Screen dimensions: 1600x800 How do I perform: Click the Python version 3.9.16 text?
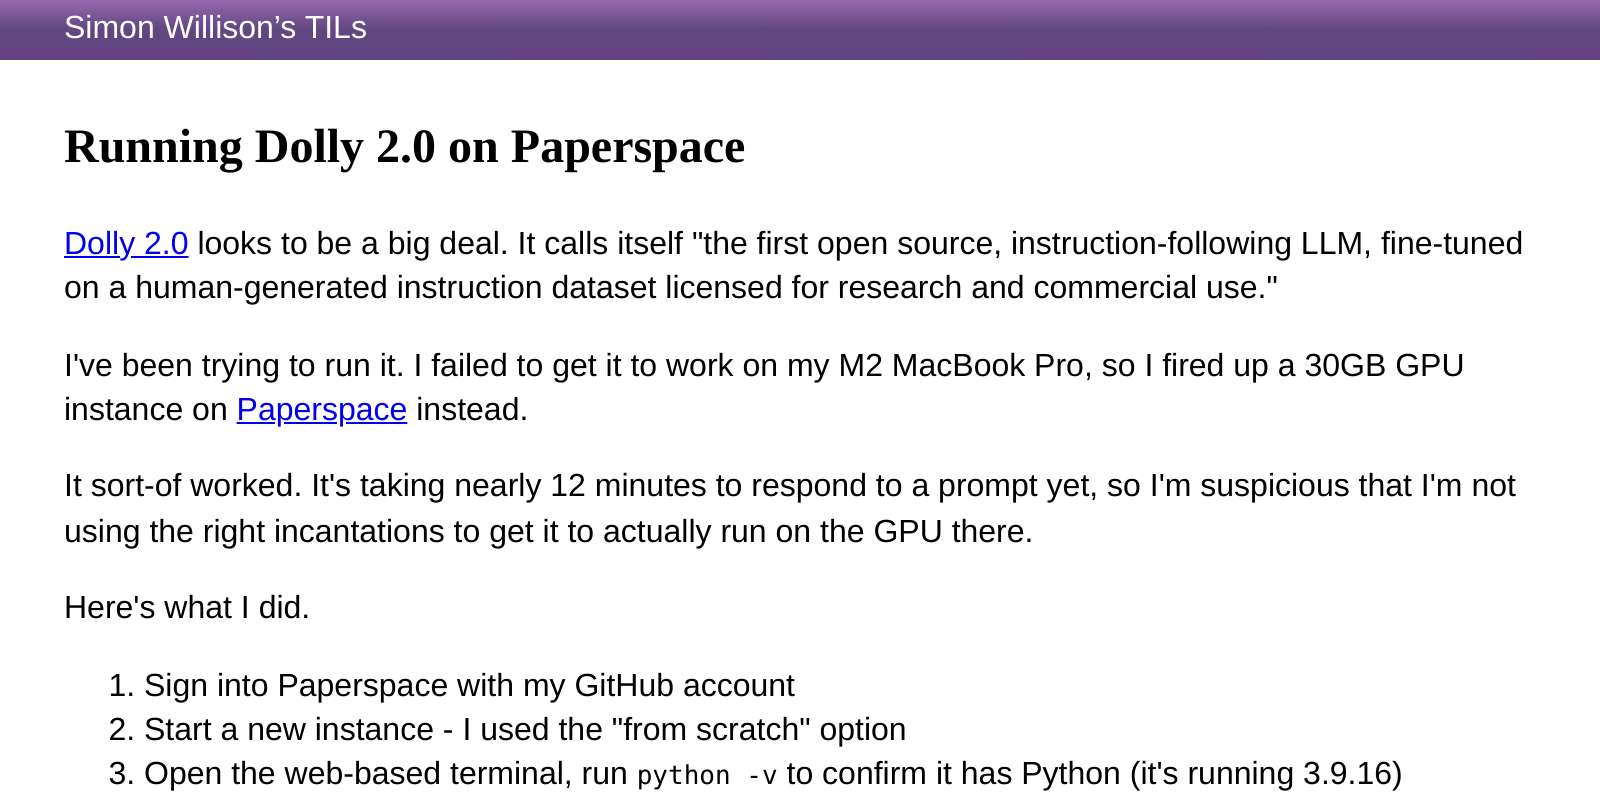[1352, 772]
